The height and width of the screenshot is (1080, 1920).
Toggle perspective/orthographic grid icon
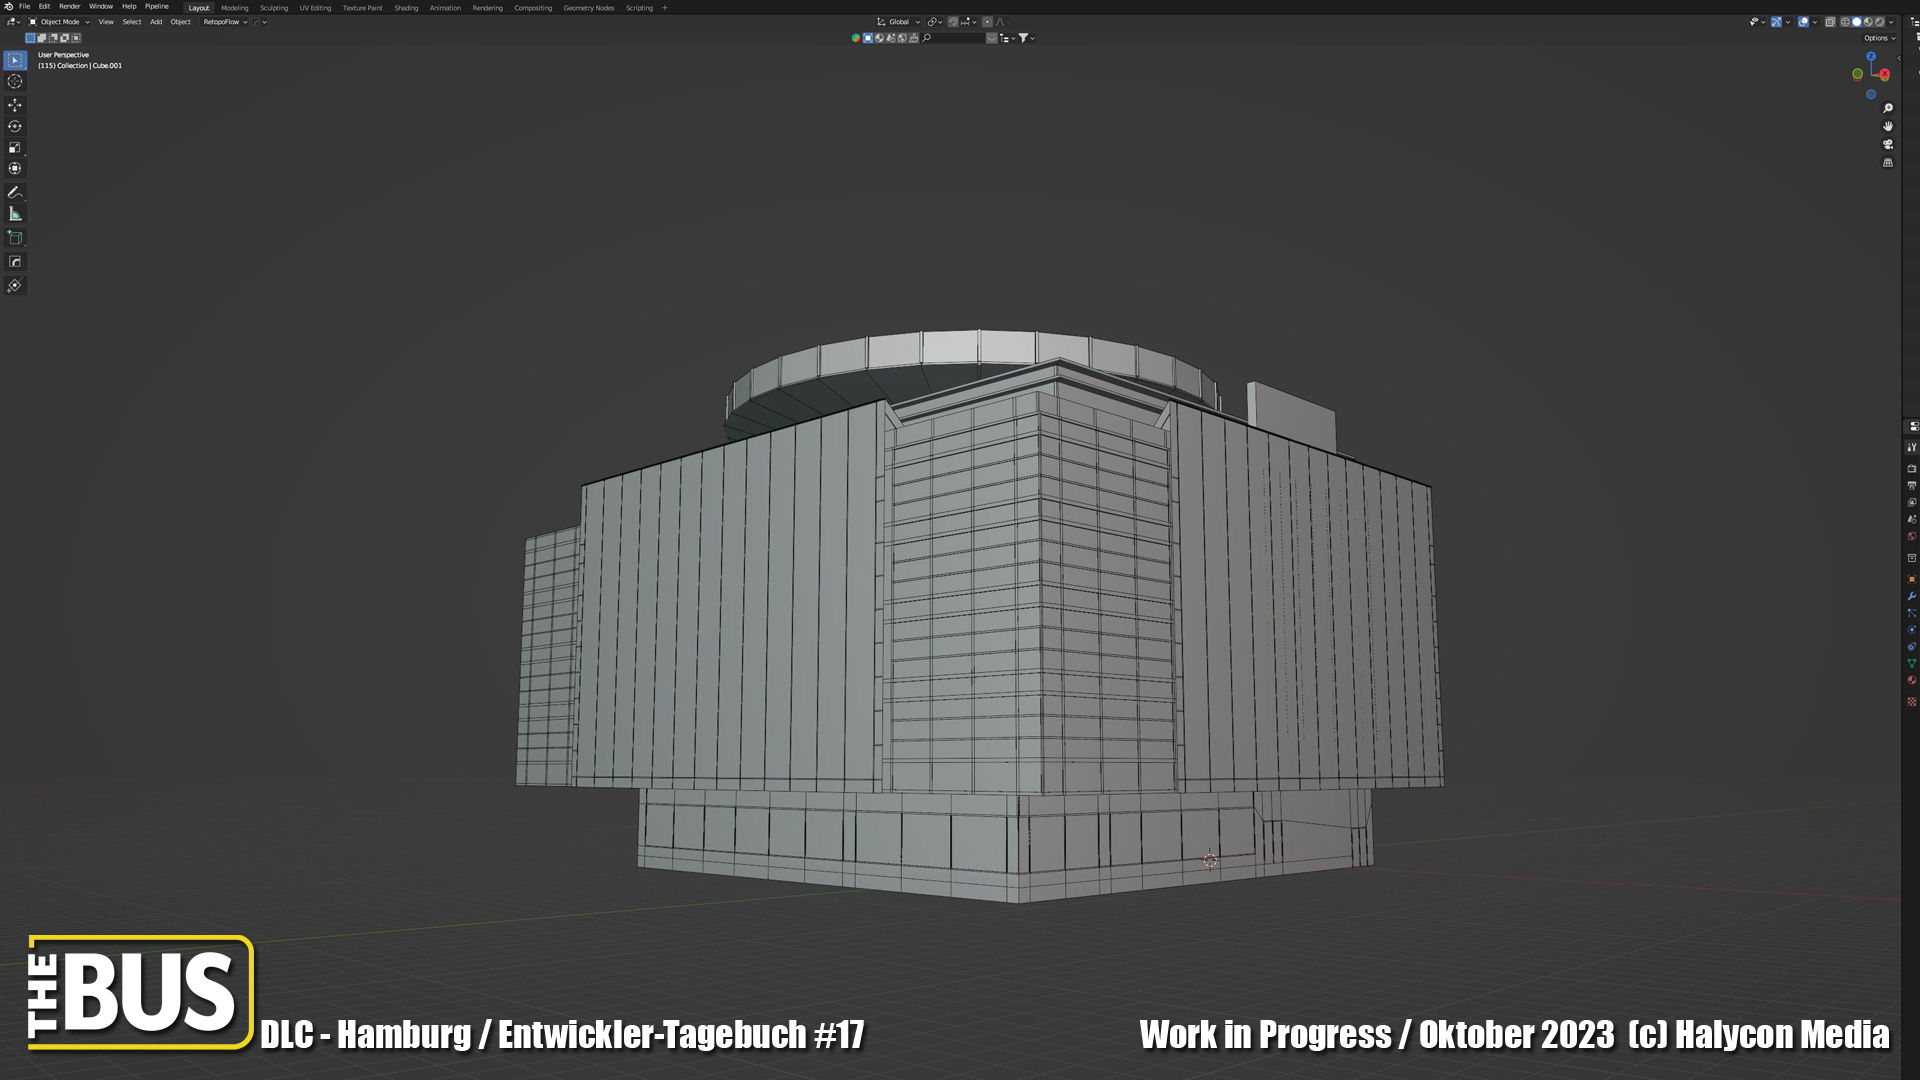(x=1888, y=163)
